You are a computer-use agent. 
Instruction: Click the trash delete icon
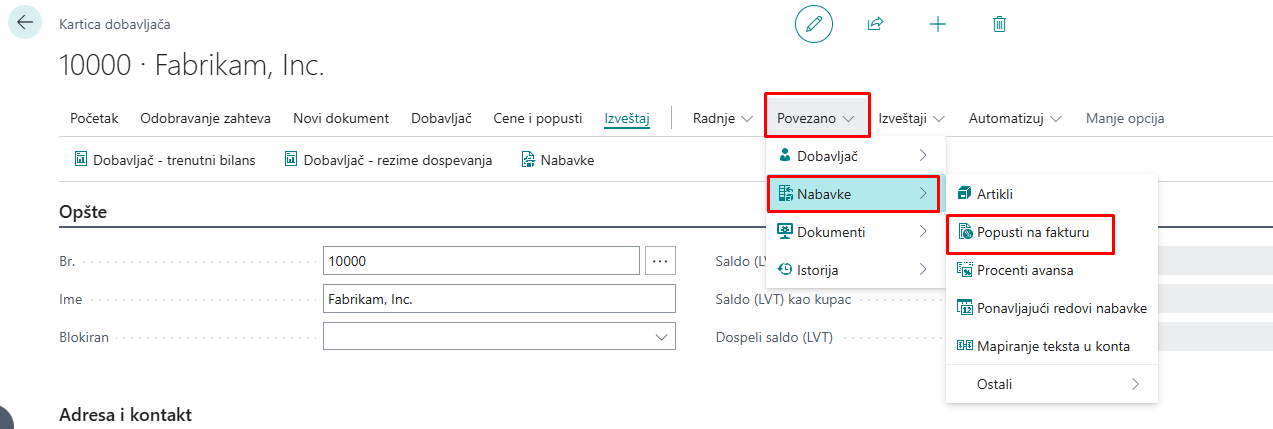(x=998, y=24)
